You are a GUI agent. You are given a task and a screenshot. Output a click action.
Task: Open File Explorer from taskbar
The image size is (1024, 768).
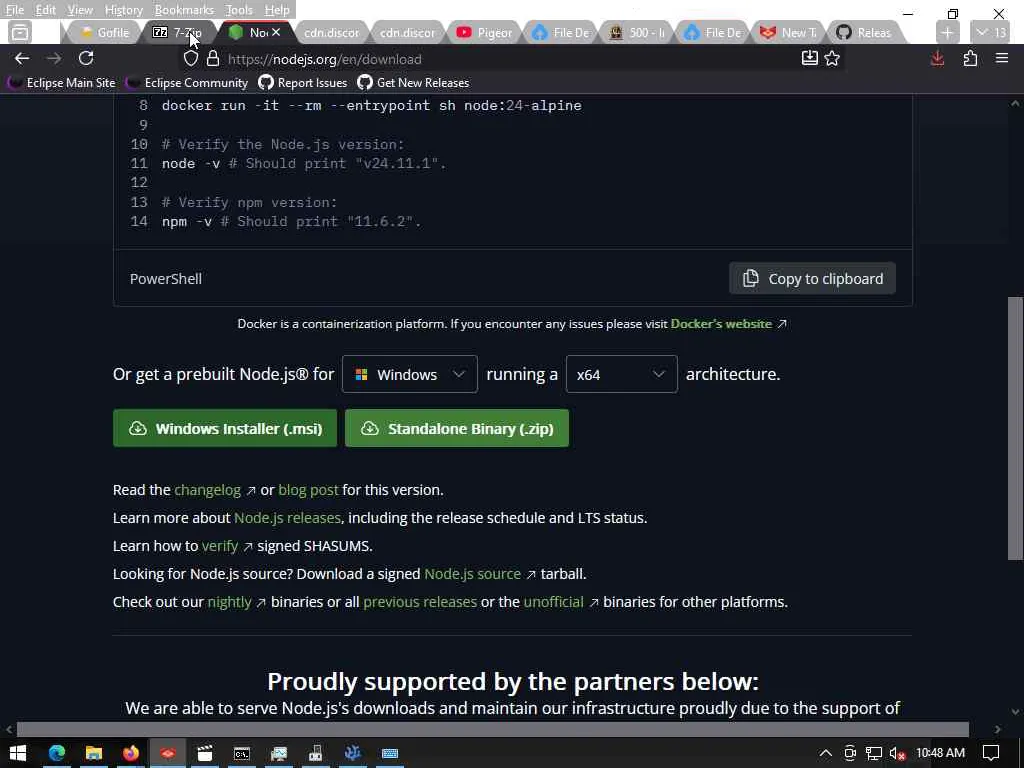[93, 753]
